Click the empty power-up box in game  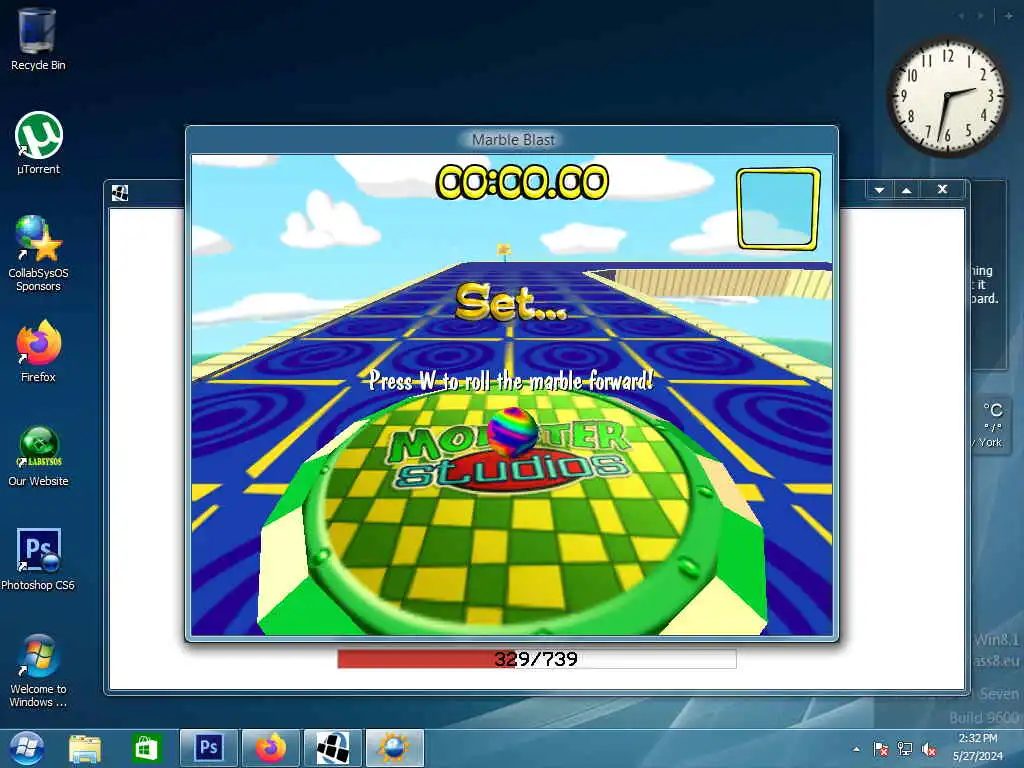(778, 209)
